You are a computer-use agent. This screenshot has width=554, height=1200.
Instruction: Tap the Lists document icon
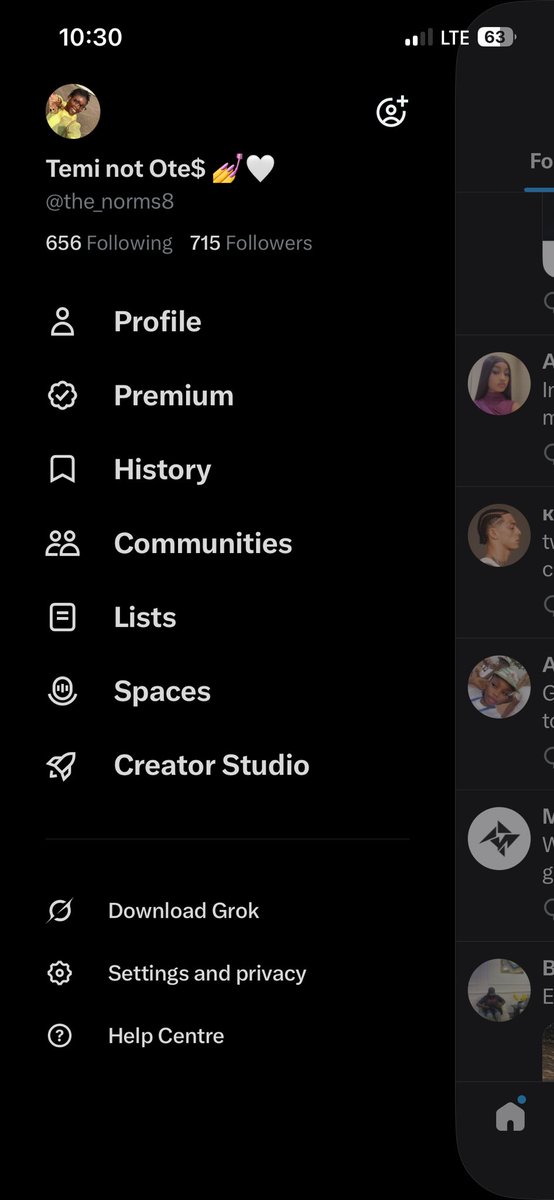click(62, 617)
